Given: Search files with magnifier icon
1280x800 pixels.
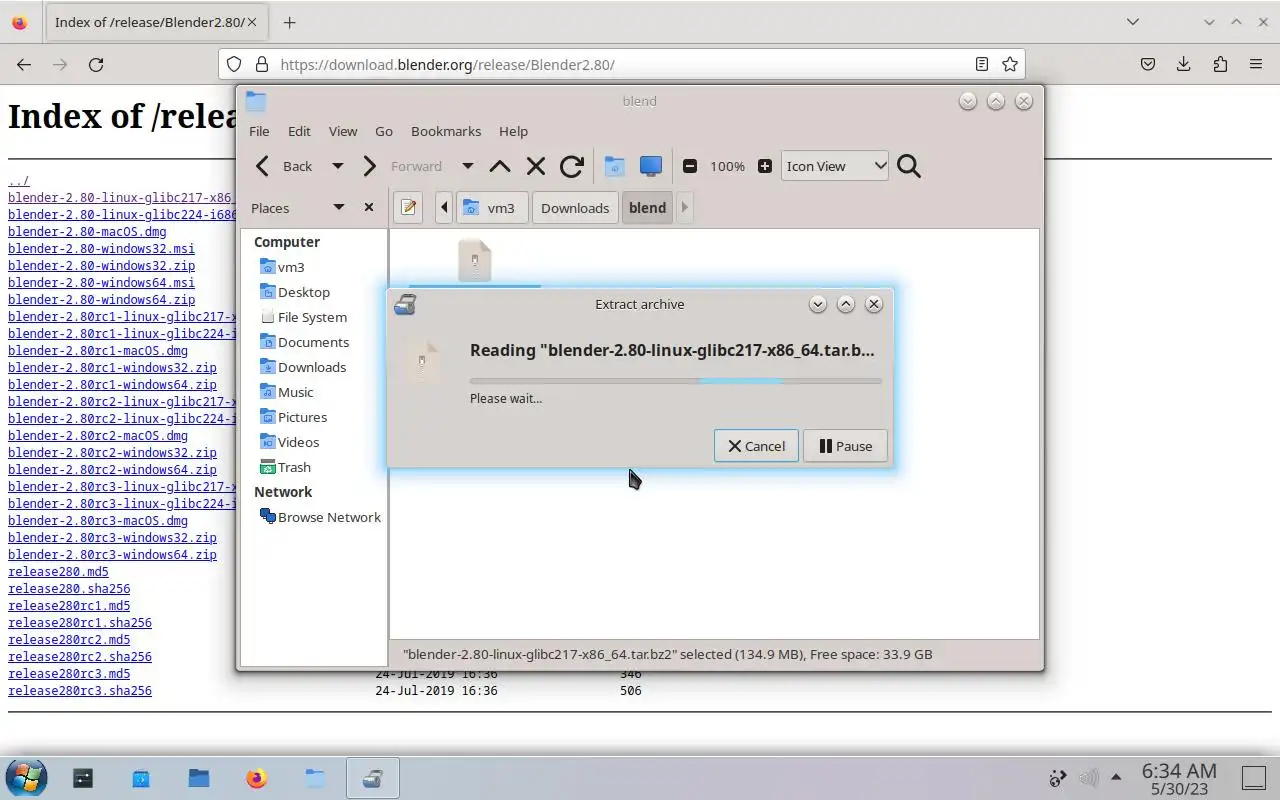Looking at the screenshot, I should point(908,166).
